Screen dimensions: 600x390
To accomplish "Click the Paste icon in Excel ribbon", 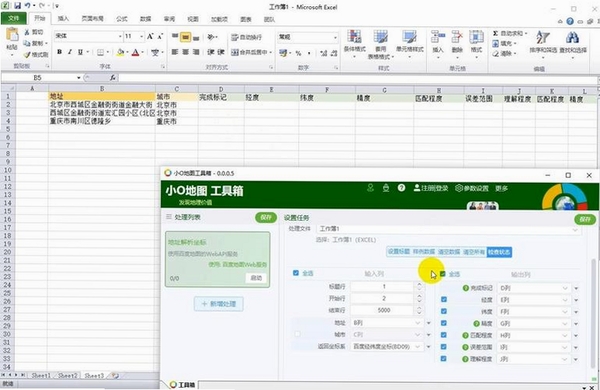I will (x=12, y=35).
